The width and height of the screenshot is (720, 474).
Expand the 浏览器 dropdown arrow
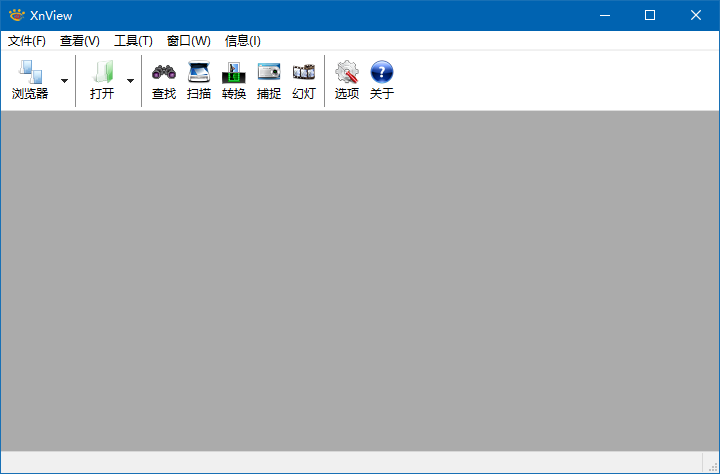tap(64, 81)
